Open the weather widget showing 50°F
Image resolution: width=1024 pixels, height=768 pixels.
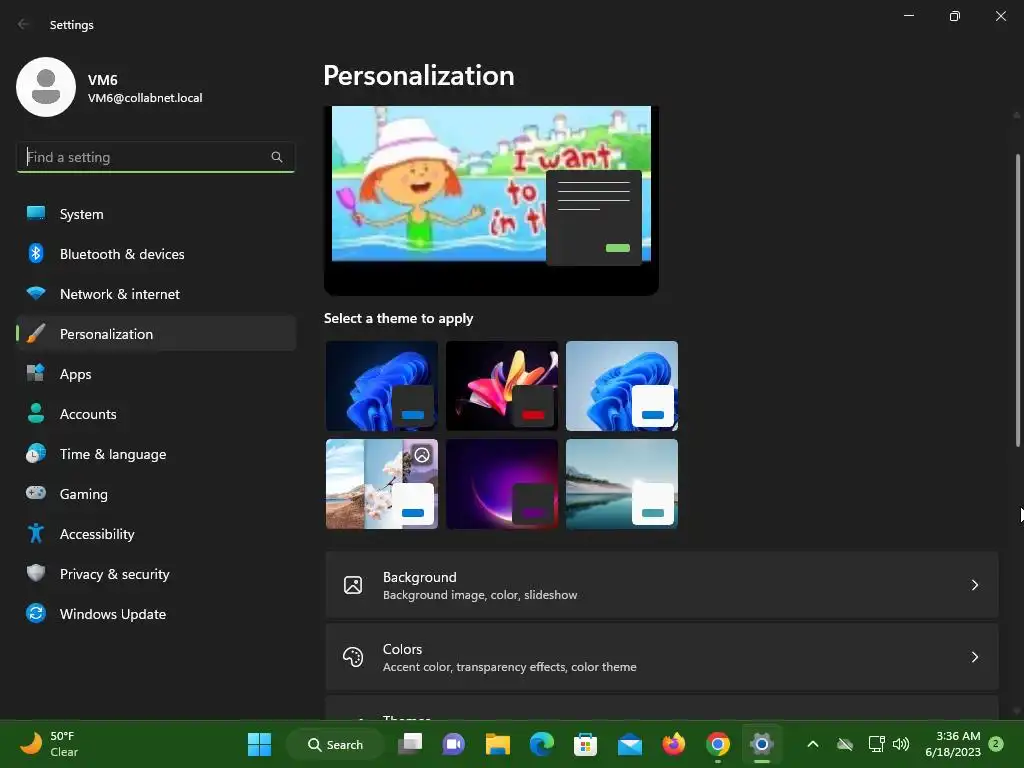coord(49,744)
